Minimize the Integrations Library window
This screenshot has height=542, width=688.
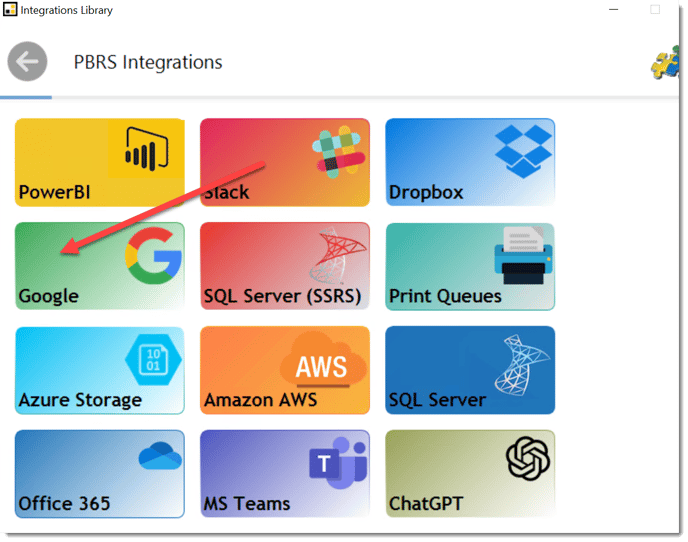pyautogui.click(x=613, y=9)
